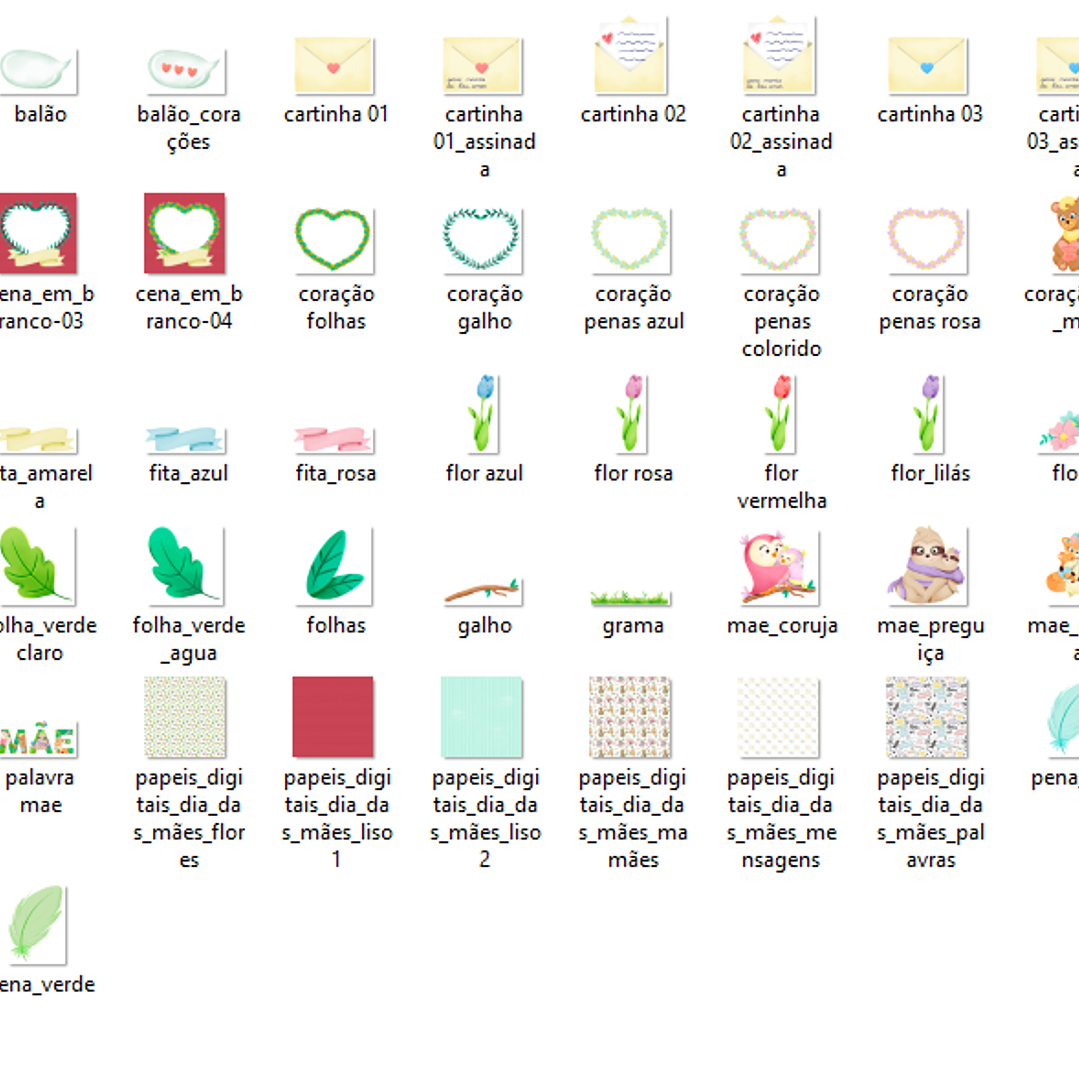This screenshot has width=1079, height=1079.
Task: Click the mae_coruja owl illustration
Action: [x=781, y=567]
